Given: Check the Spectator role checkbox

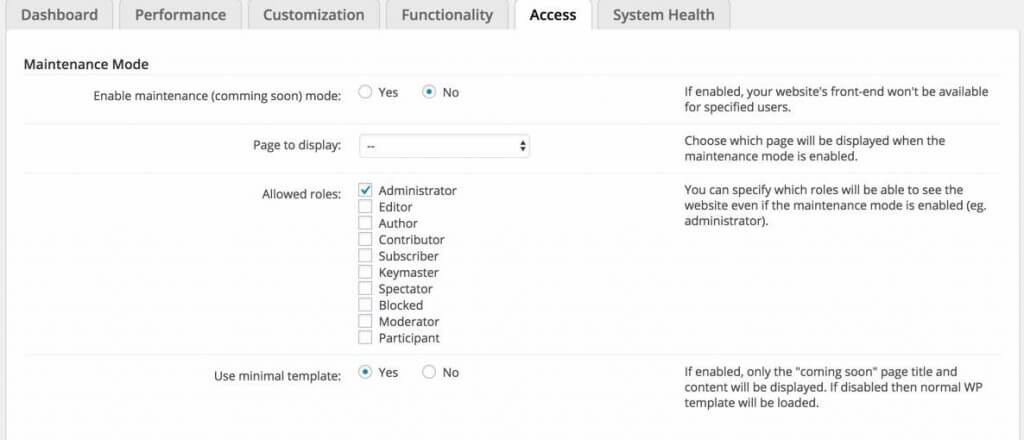Looking at the screenshot, I should click(x=366, y=289).
